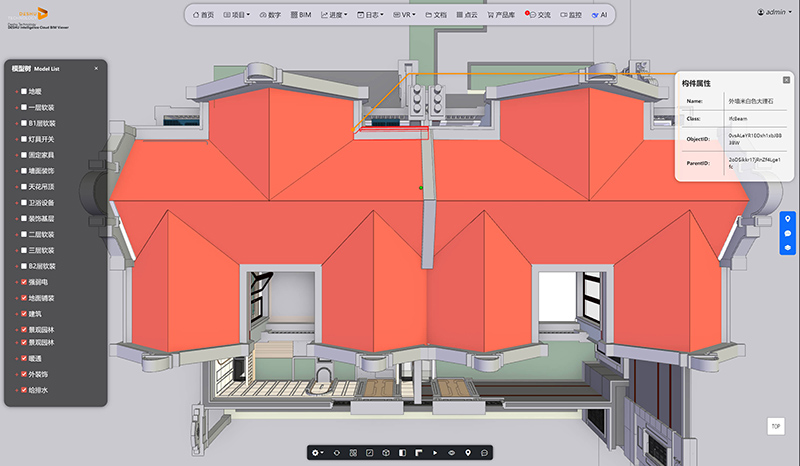Screen dimensions: 800x466
Task: Click the location pin icon in bottom toolbar
Action: click(x=468, y=453)
